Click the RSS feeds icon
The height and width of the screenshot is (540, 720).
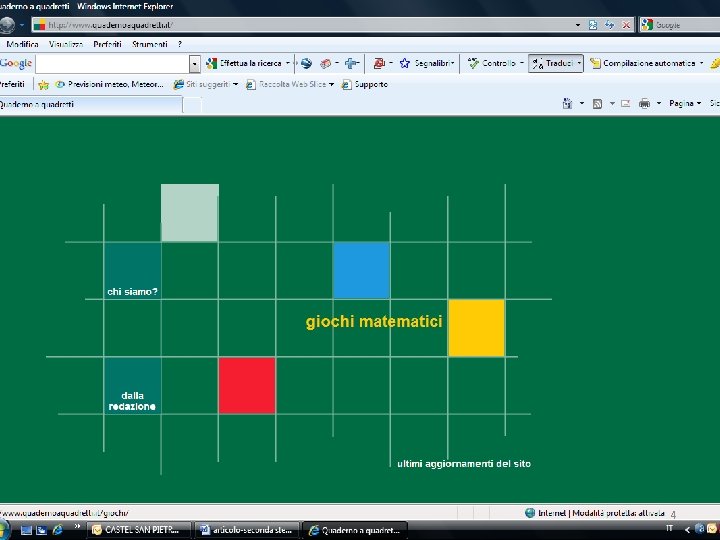597,104
